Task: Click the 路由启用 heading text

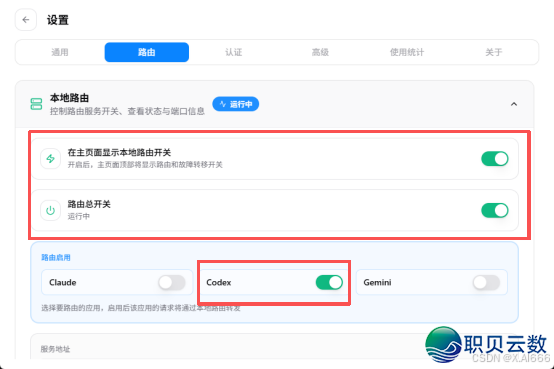Action: tap(56, 258)
